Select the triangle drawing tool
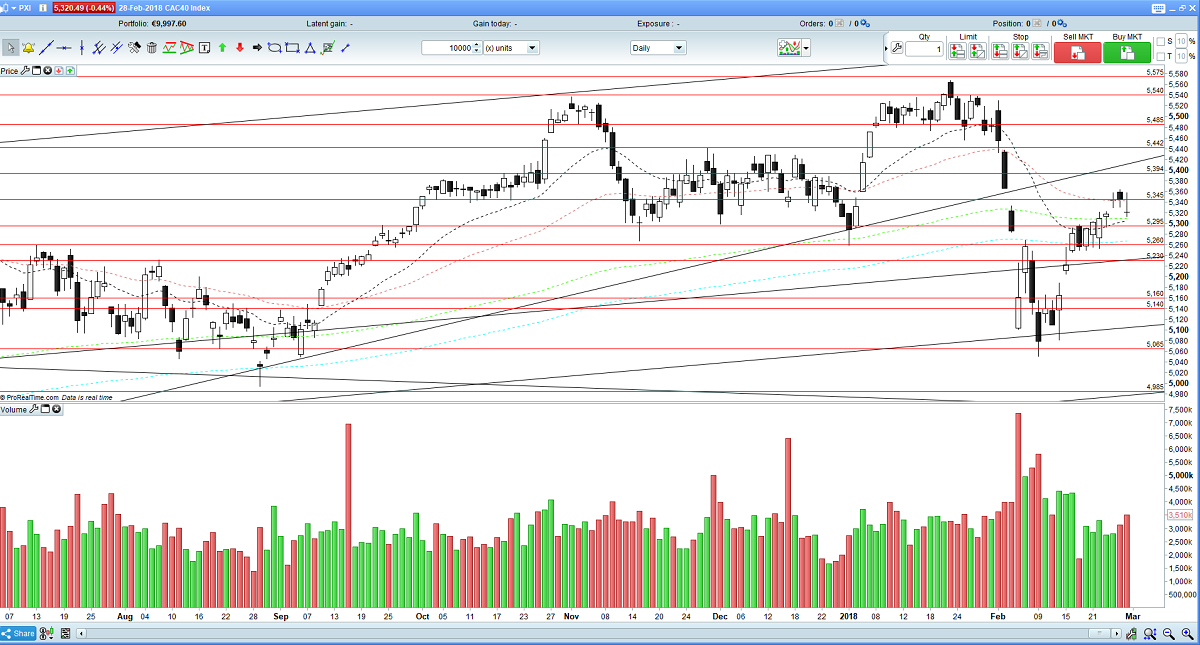This screenshot has height=645, width=1200. (310, 48)
